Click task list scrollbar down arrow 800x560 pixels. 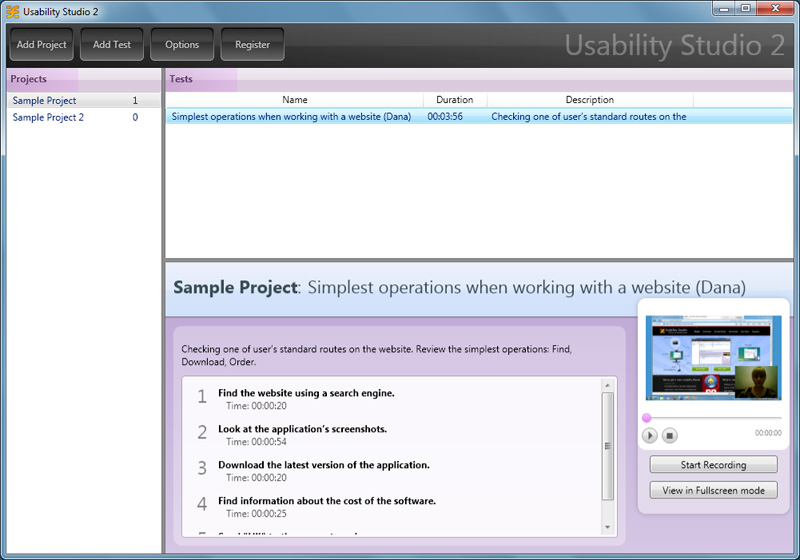point(607,527)
